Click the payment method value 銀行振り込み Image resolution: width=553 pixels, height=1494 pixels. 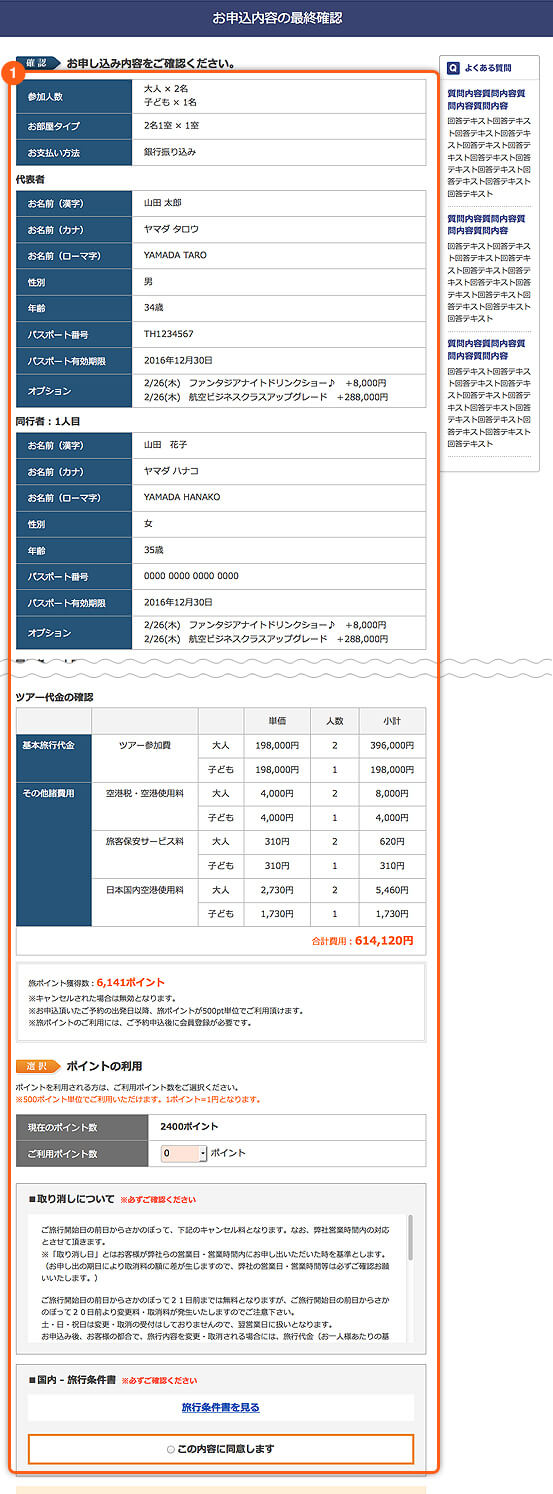click(170, 152)
